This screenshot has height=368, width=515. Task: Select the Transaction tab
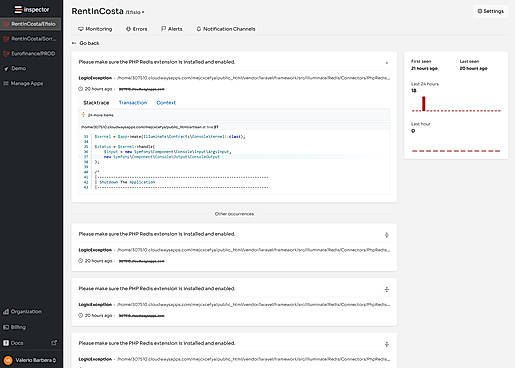pyautogui.click(x=133, y=103)
